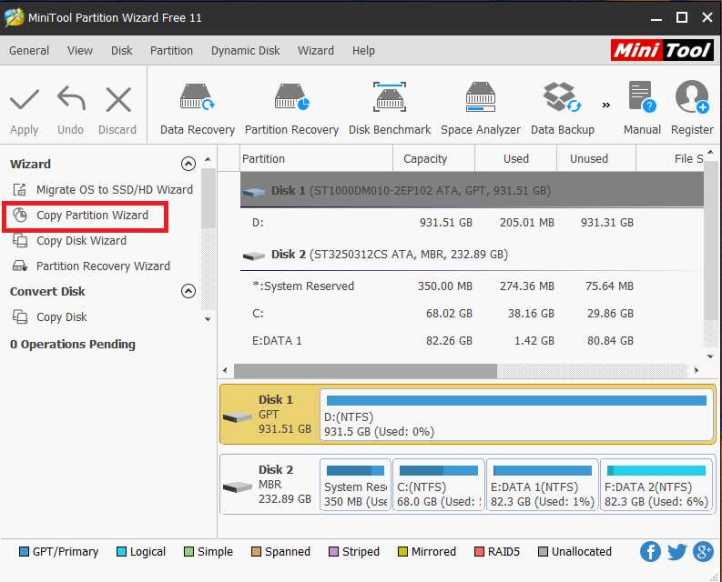This screenshot has width=722, height=582.
Task: Click the Logical legend swatch
Action: (x=122, y=552)
